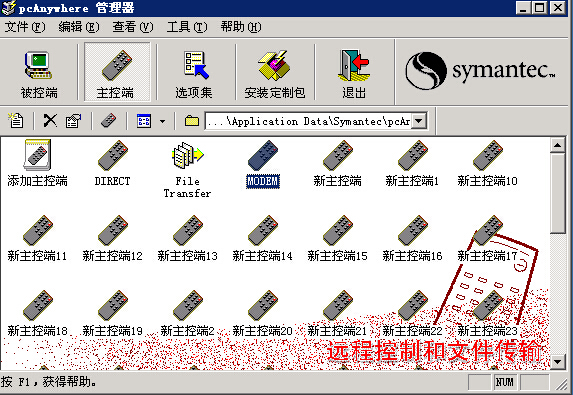Select the 新主控端21 item
The width and height of the screenshot is (573, 395).
click(x=338, y=314)
